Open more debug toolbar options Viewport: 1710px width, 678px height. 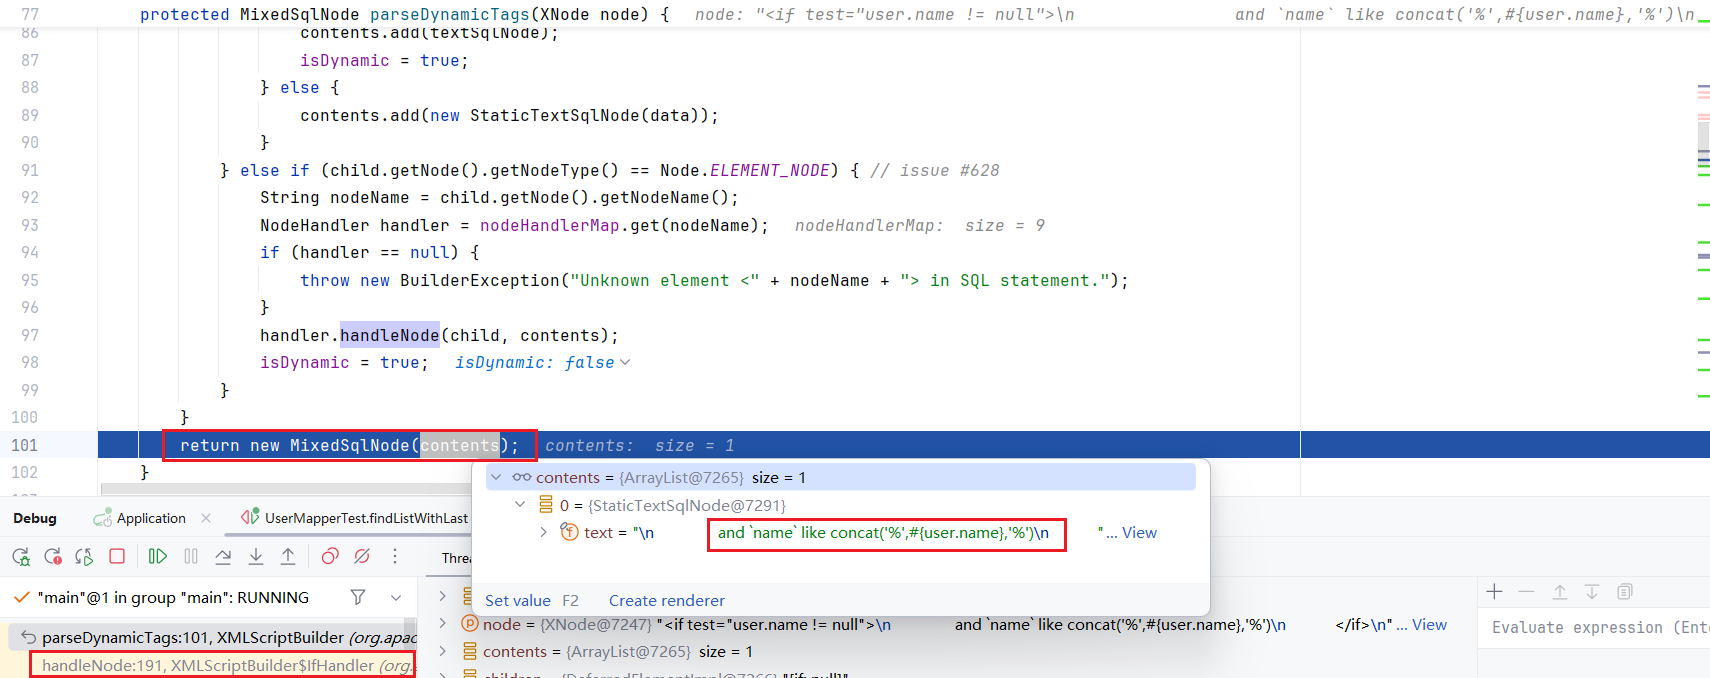pyautogui.click(x=395, y=556)
